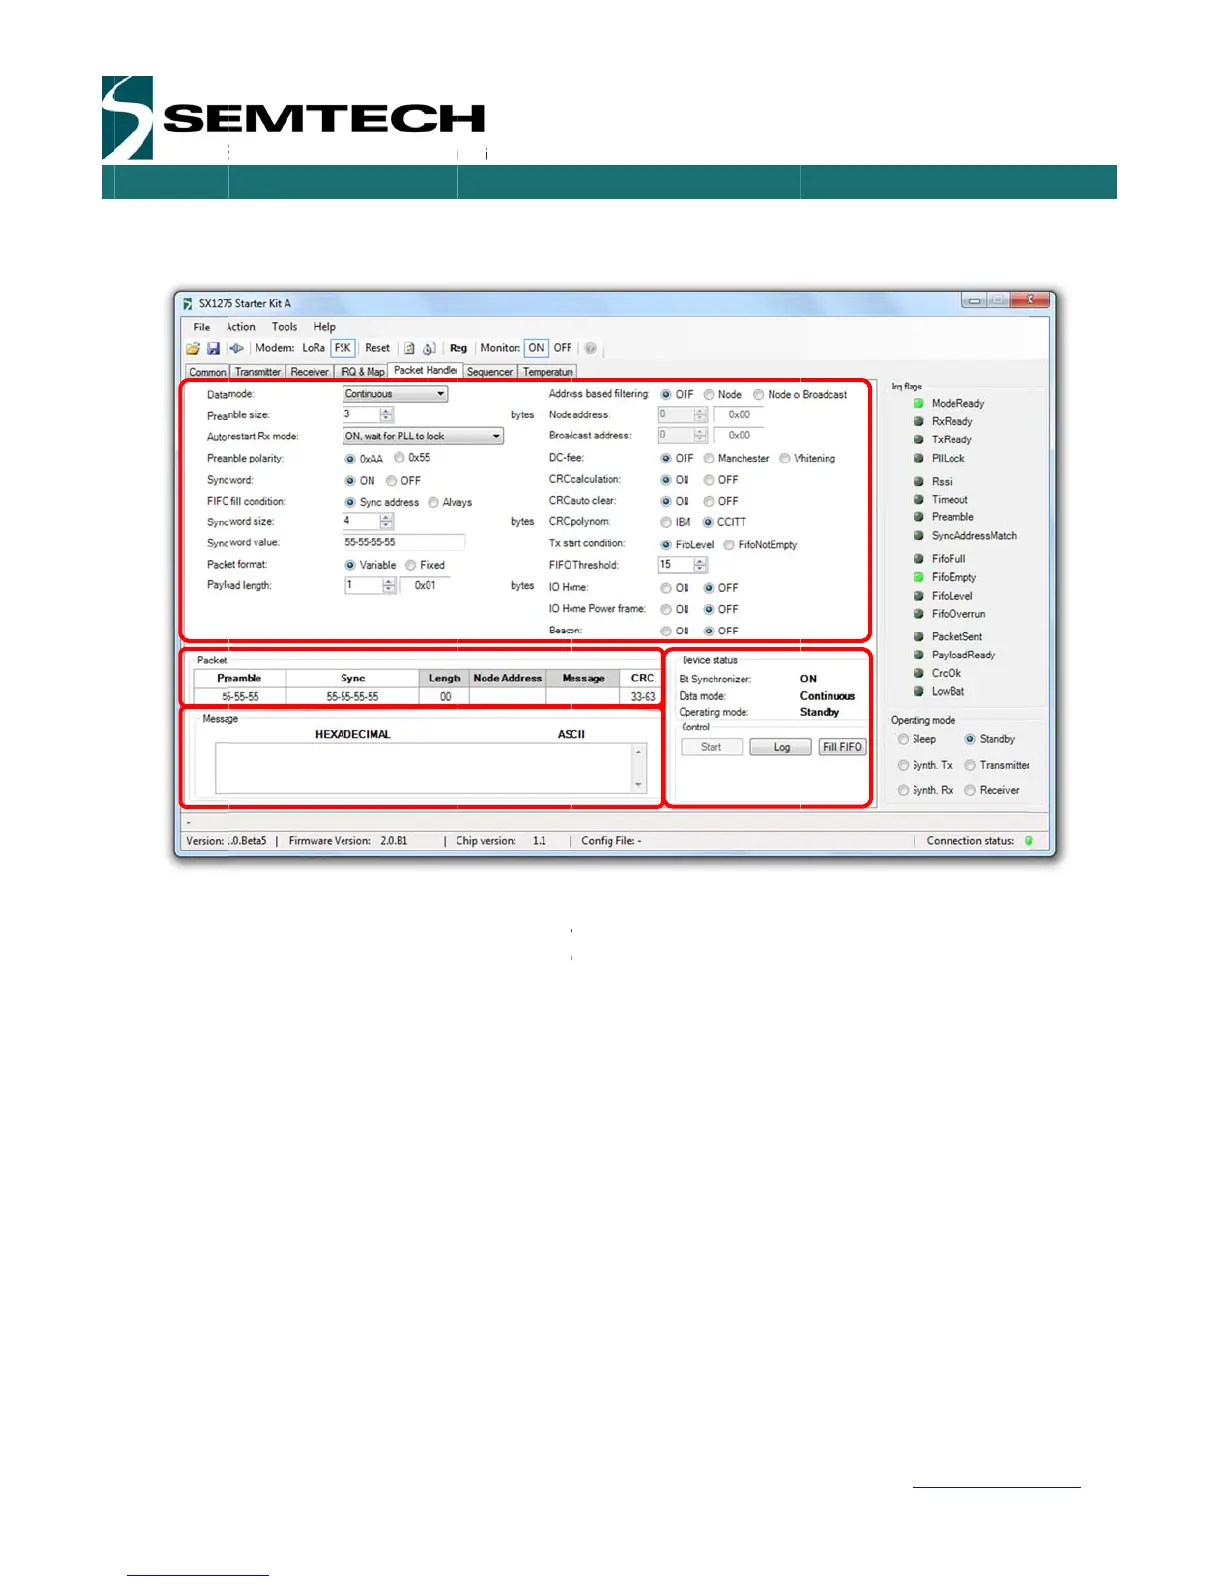Select Sleep operating mode
Viewport: 1224px width, 1584px height.
[904, 739]
